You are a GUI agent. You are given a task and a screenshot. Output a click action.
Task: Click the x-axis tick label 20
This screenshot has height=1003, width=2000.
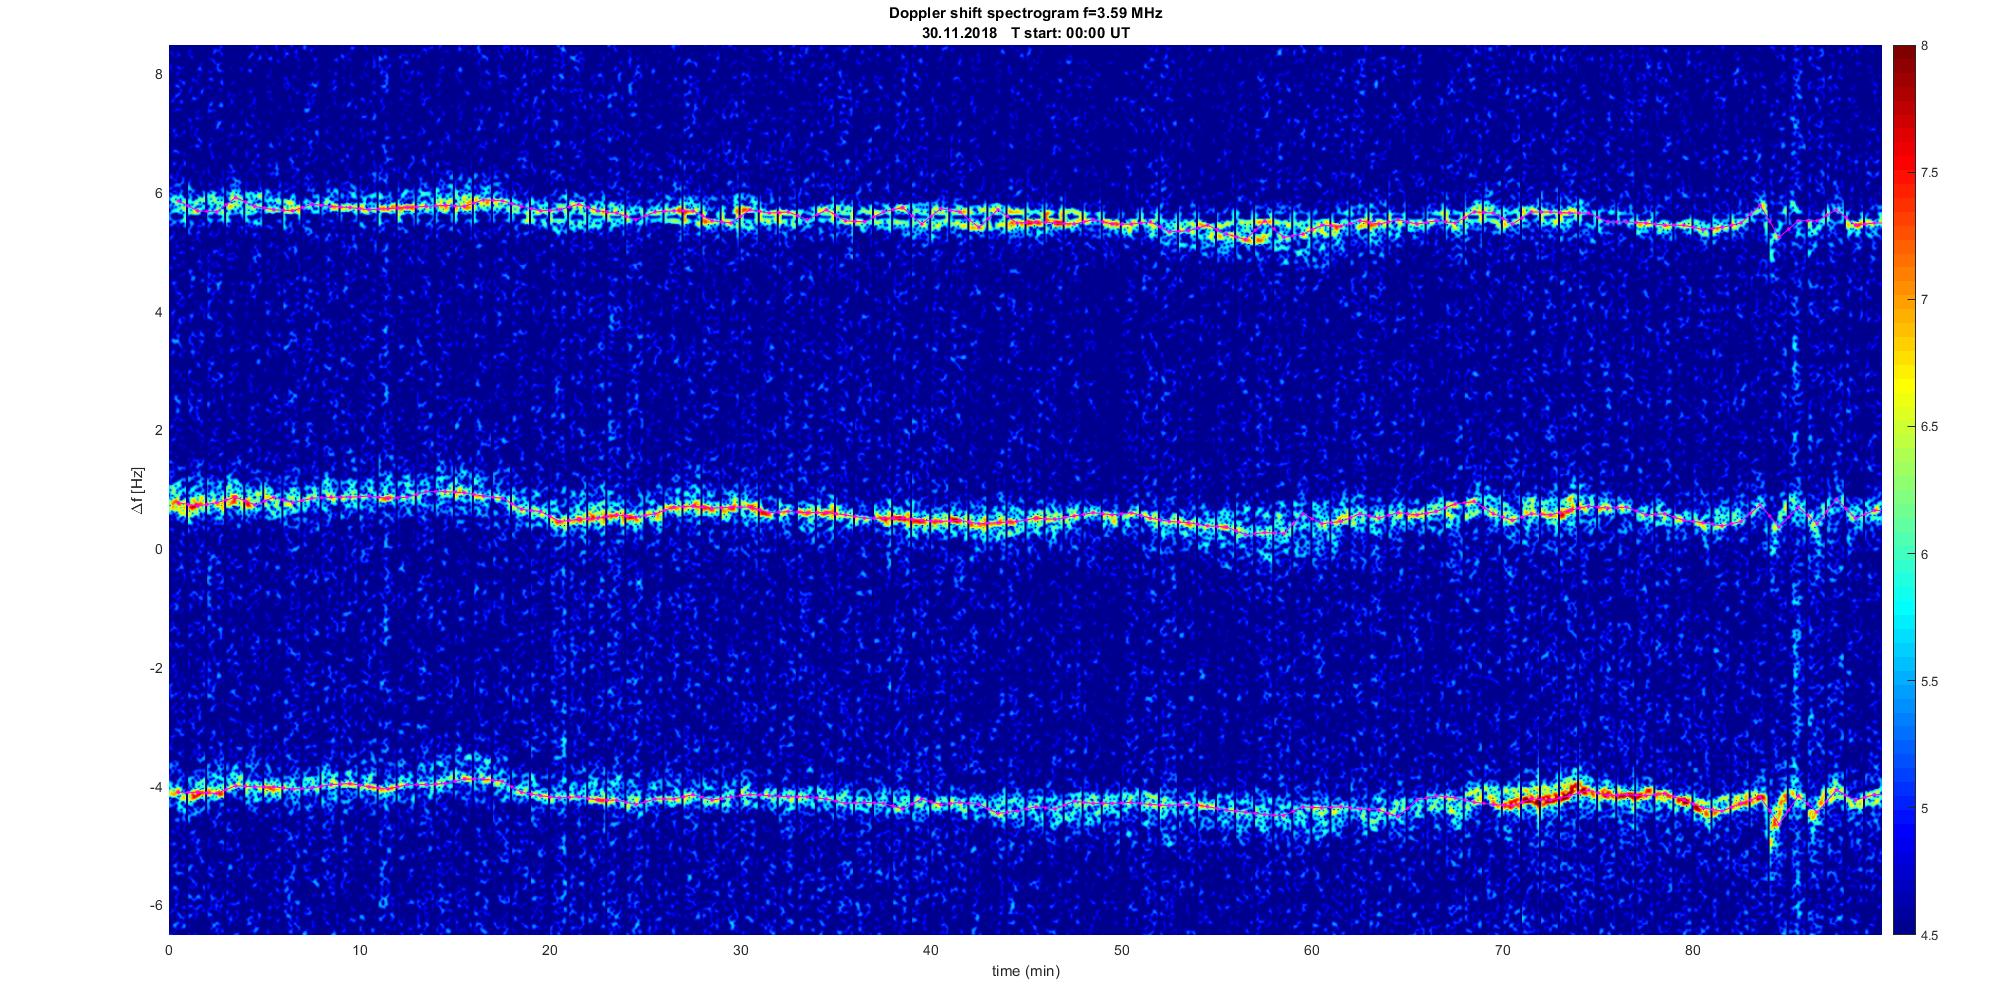click(x=550, y=949)
